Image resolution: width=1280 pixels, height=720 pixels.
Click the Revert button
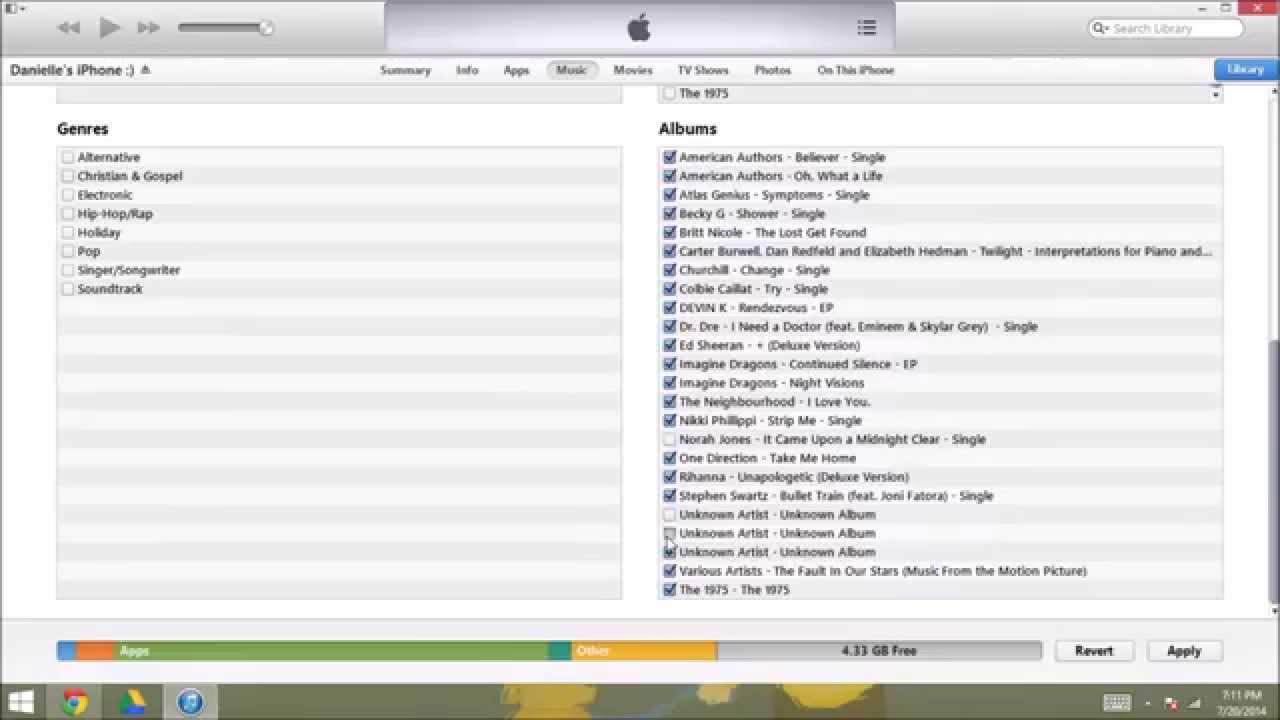[1094, 650]
